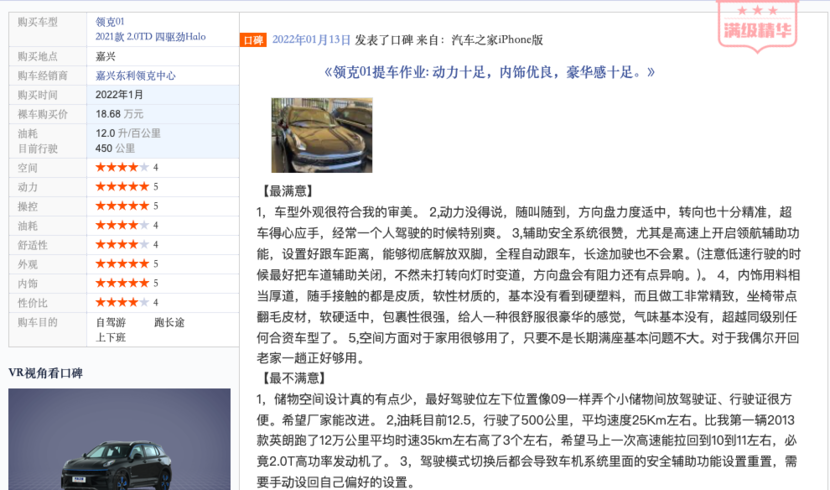Screen dimensions: 830x490
Task: Open the black car photo thumbnail
Action: (x=322, y=135)
